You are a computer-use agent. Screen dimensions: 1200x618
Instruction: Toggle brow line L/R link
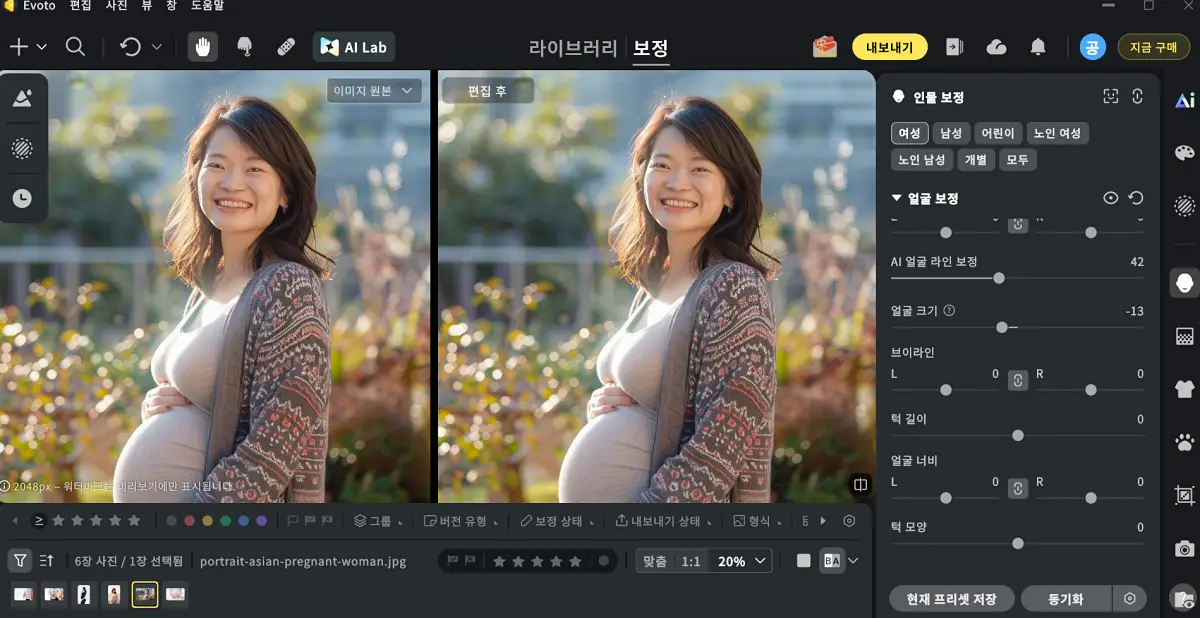[x=1018, y=381]
